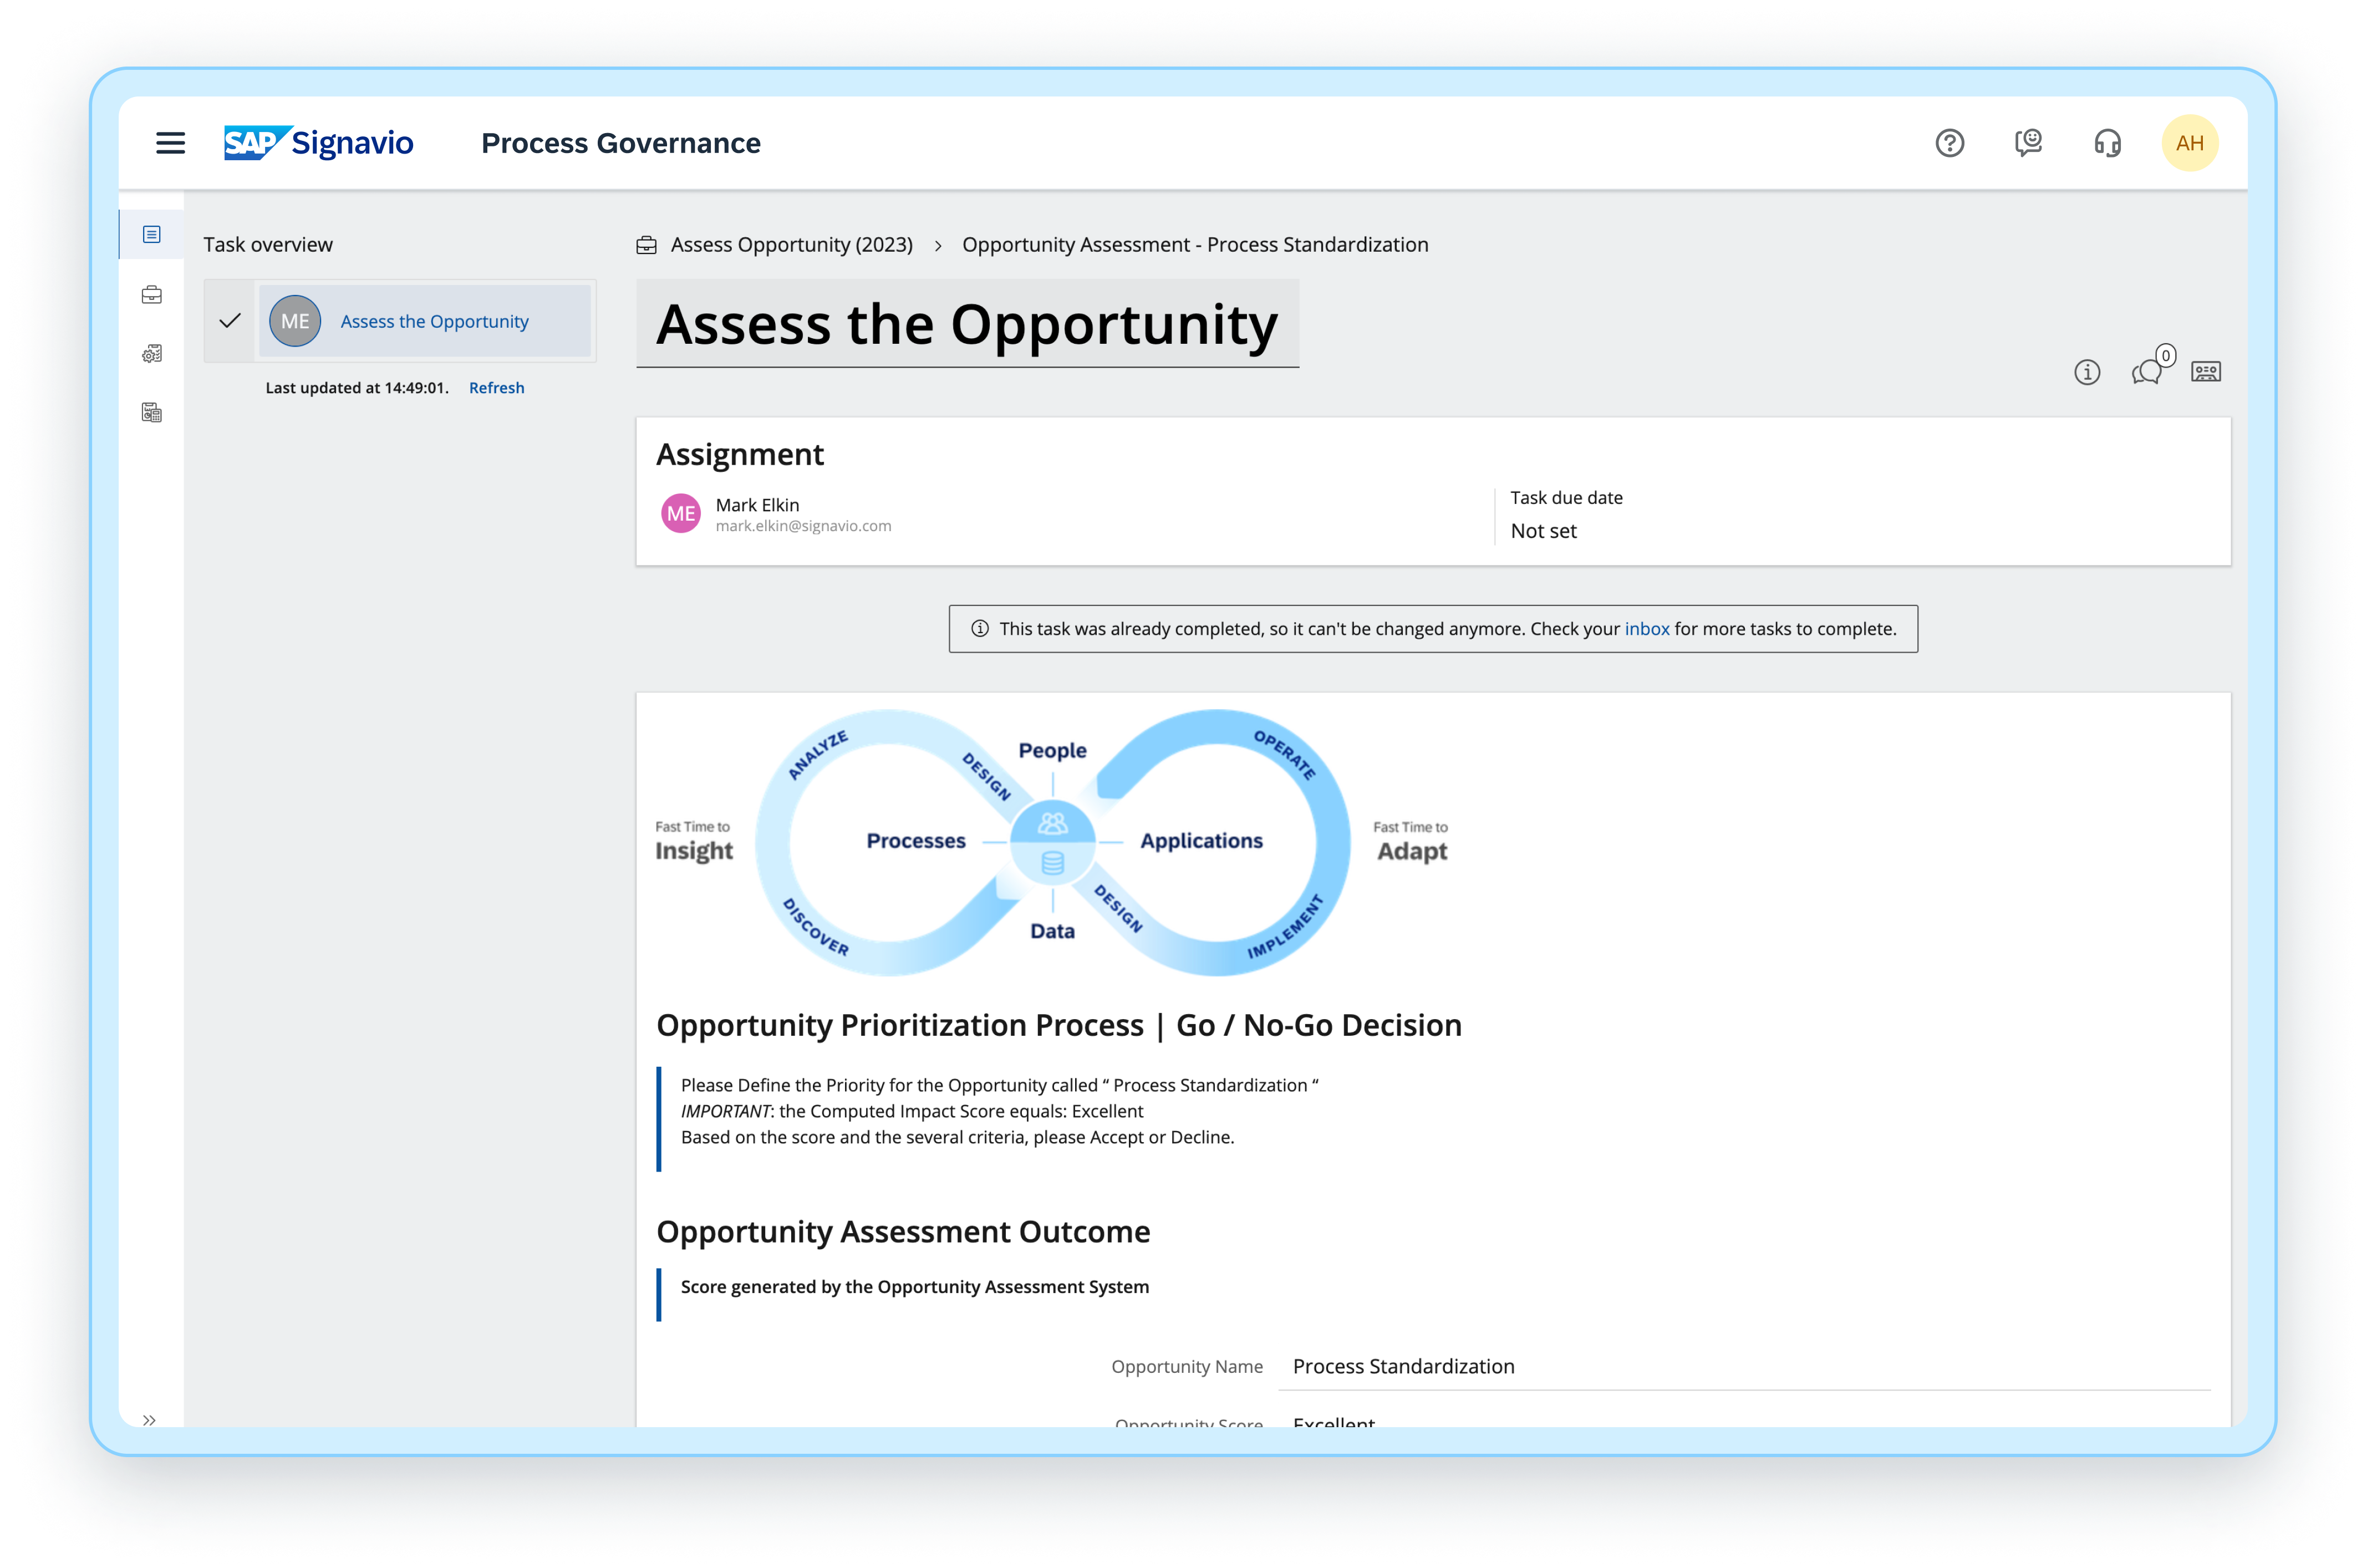
Task: Click the task history cassette icon
Action: coord(2206,371)
